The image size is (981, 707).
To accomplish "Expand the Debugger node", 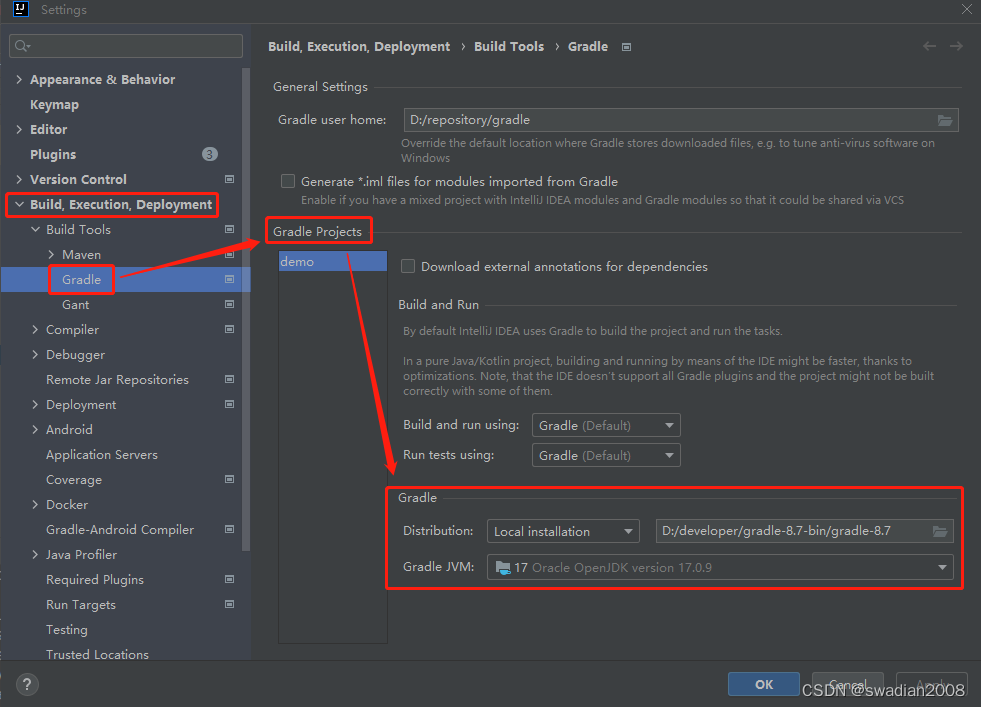I will [x=35, y=355].
